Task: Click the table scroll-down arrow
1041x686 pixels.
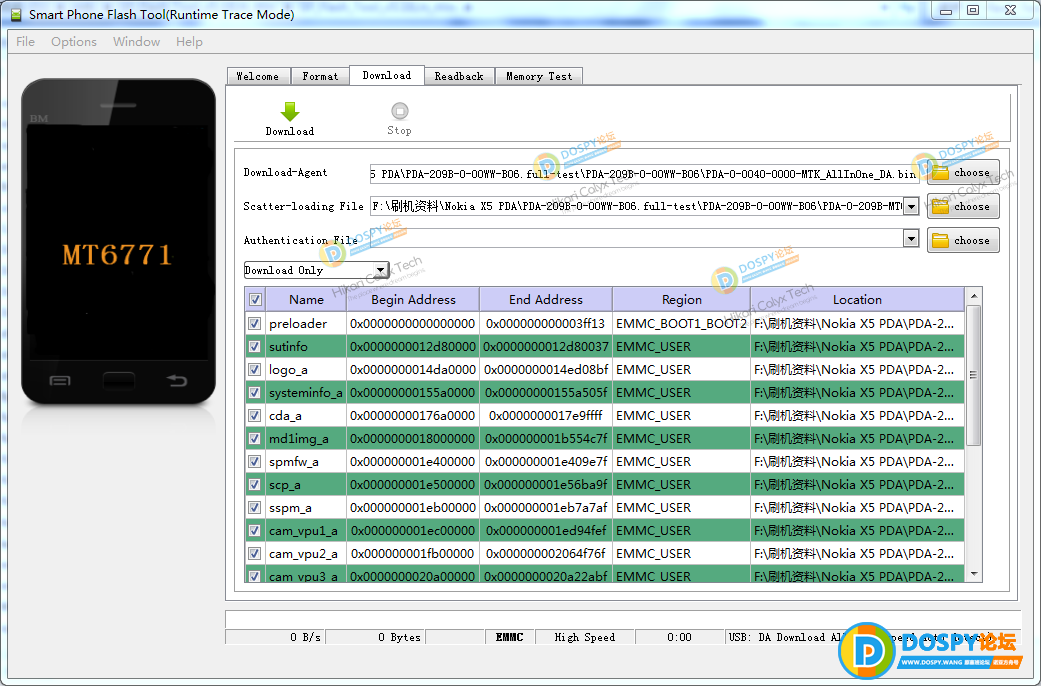Action: pos(973,574)
